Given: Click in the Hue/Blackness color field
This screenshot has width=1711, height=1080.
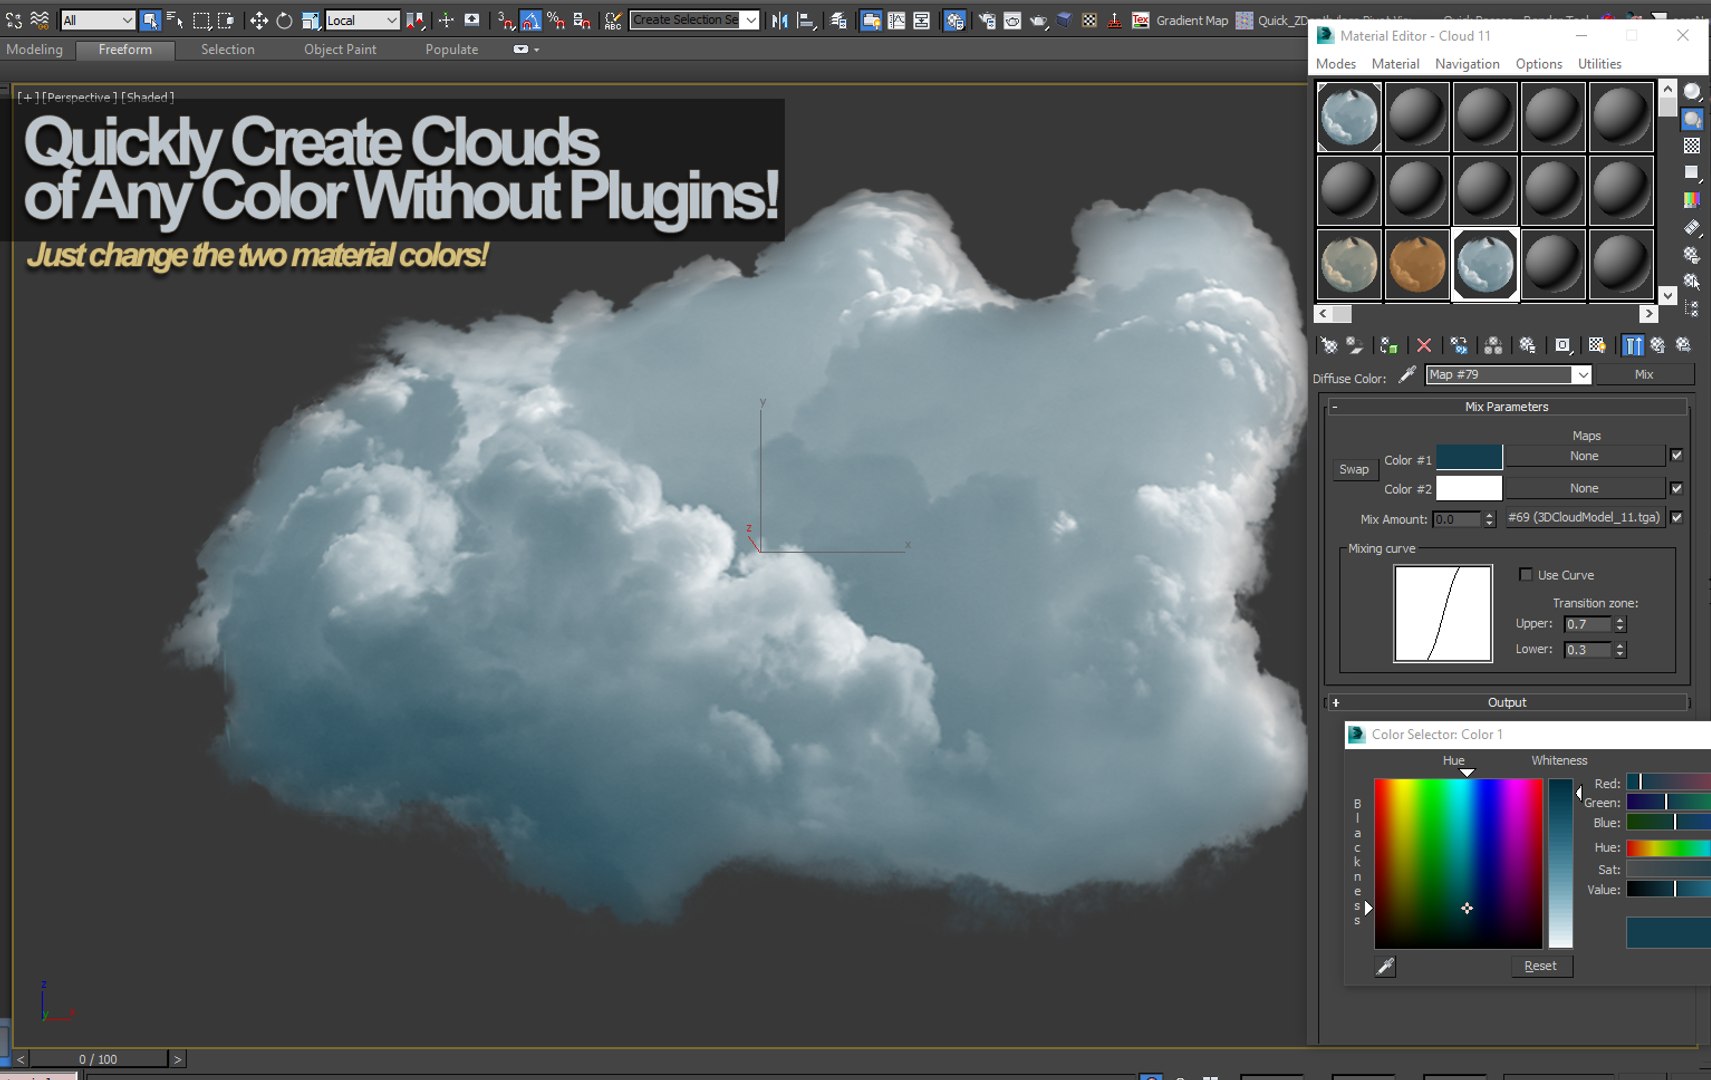Looking at the screenshot, I should click(x=1458, y=863).
